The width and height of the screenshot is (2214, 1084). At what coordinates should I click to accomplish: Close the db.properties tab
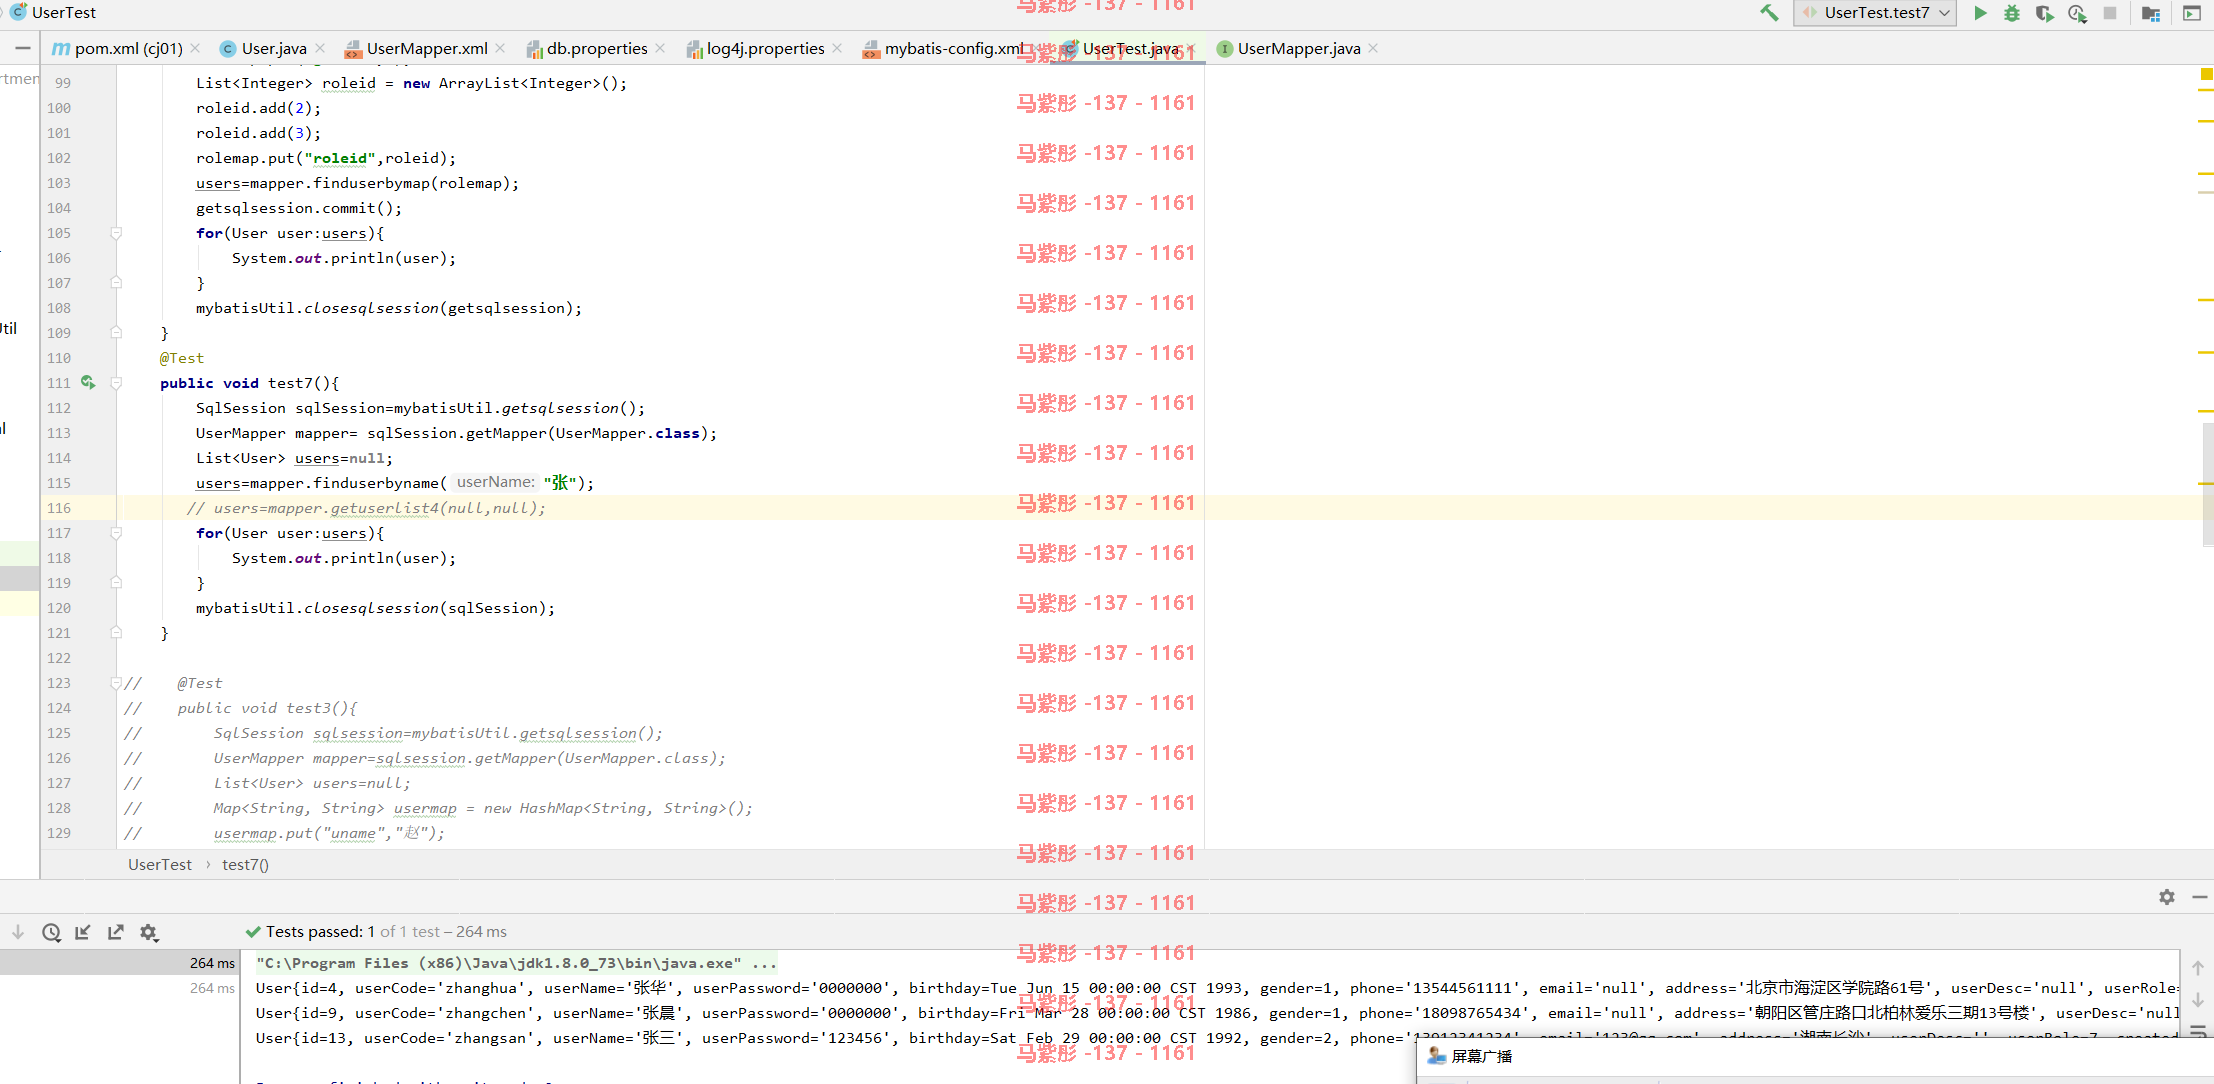click(x=660, y=48)
